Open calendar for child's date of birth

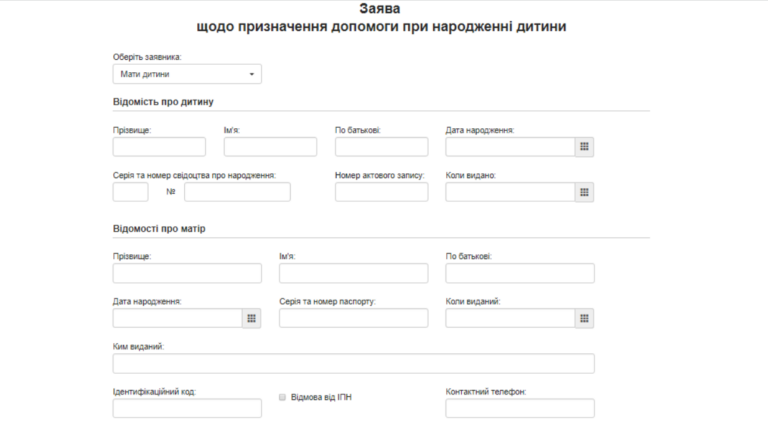(x=584, y=147)
